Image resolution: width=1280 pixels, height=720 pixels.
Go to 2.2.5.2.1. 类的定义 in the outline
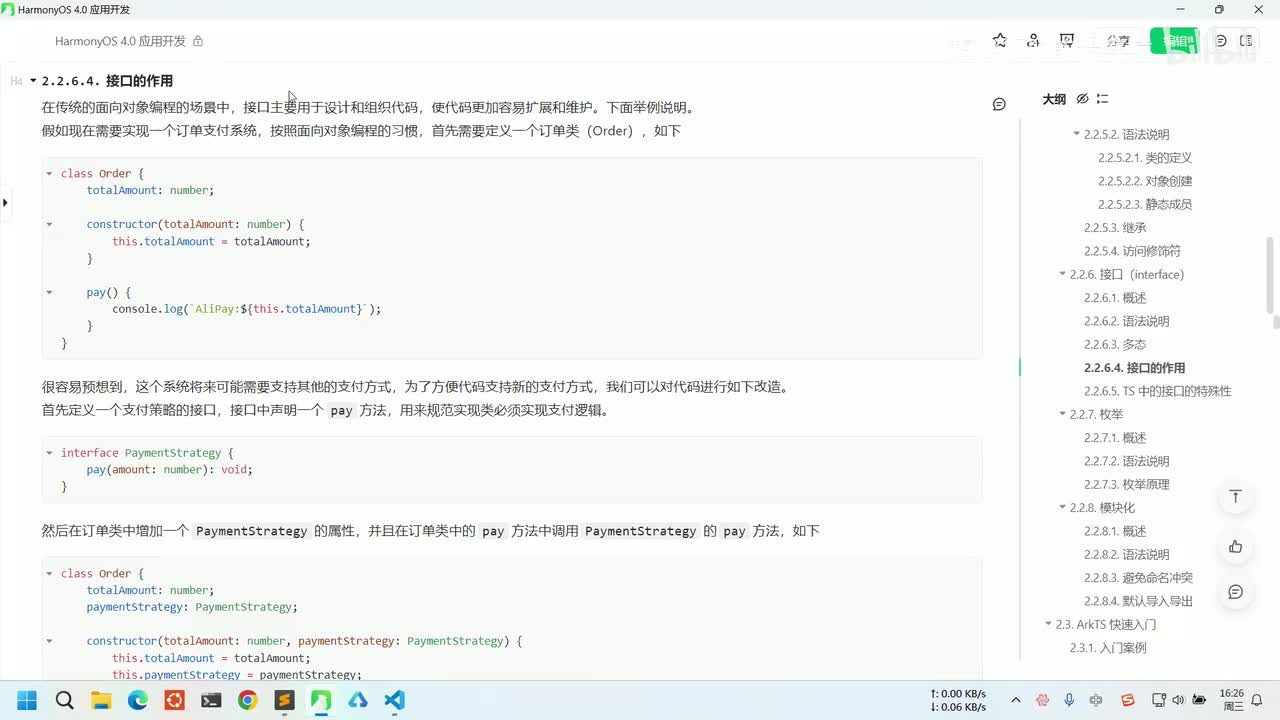coord(1145,158)
